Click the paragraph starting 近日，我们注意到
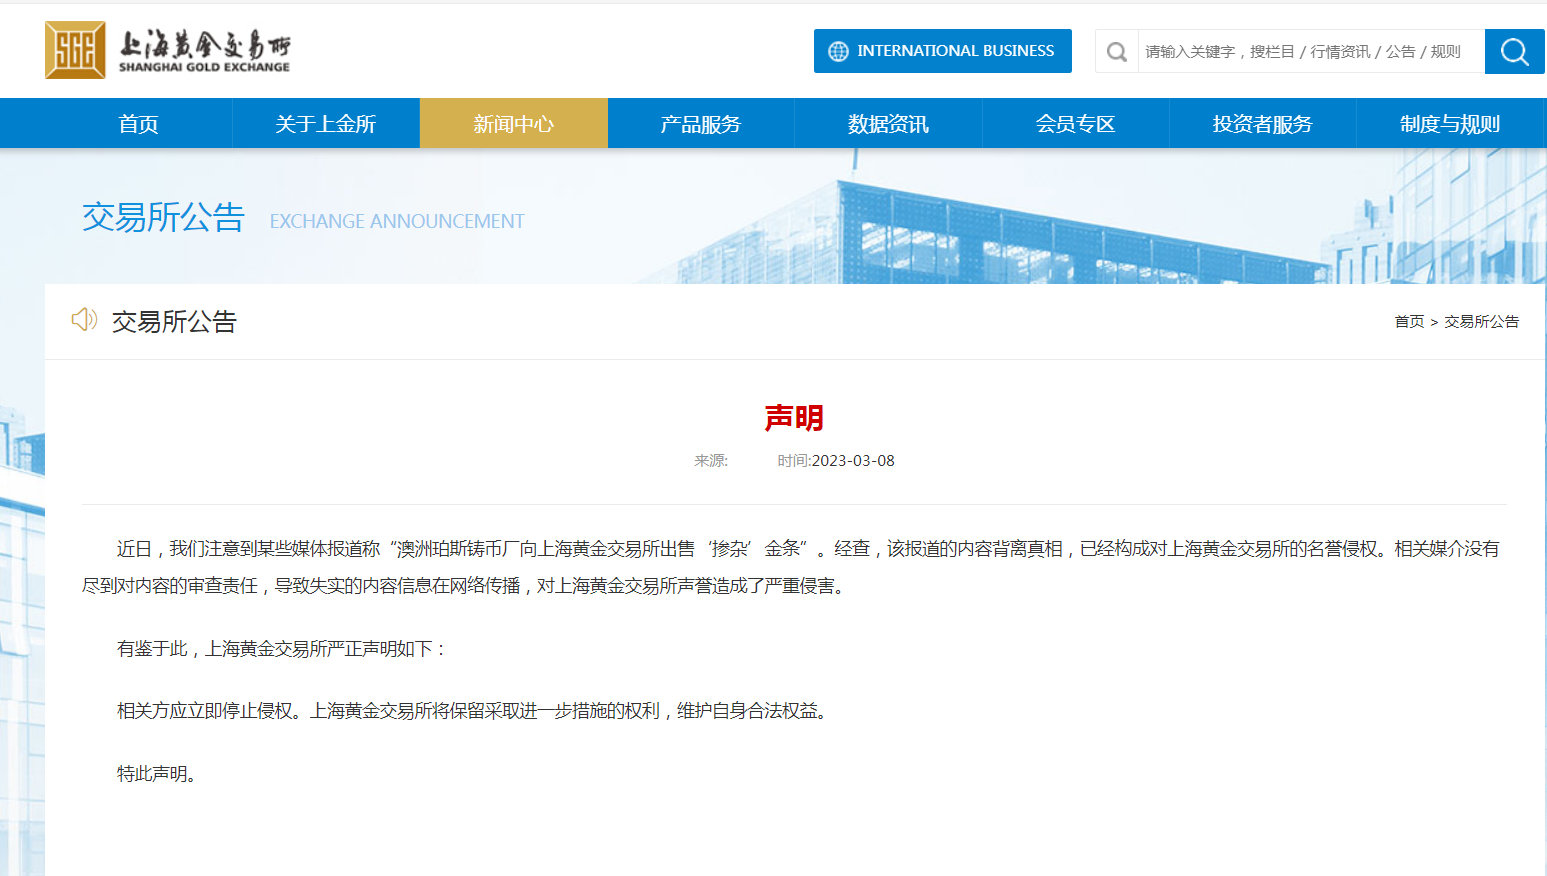The width and height of the screenshot is (1547, 876). (791, 567)
